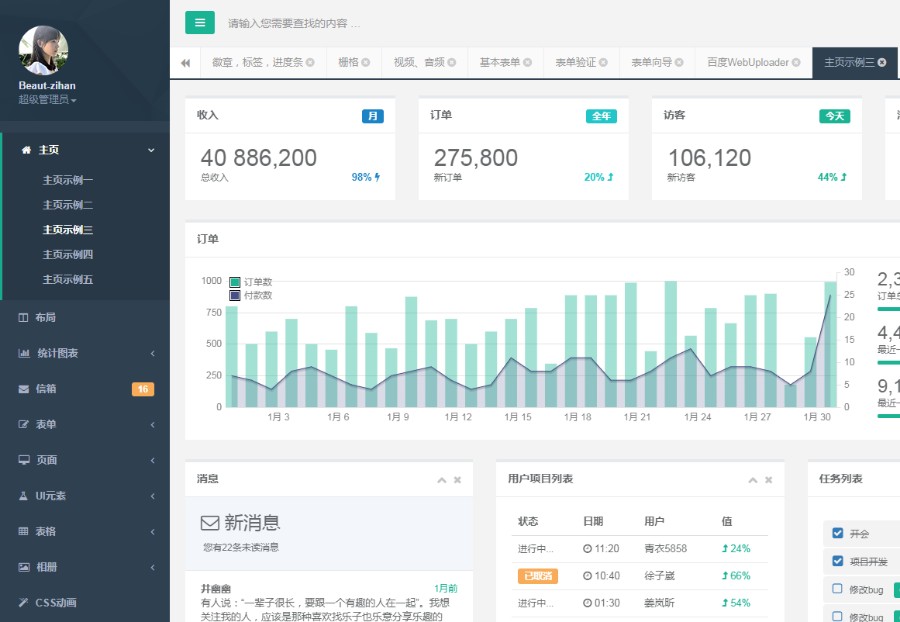Expand the UI元素 submenu
Image resolution: width=900 pixels, height=622 pixels.
(152, 496)
